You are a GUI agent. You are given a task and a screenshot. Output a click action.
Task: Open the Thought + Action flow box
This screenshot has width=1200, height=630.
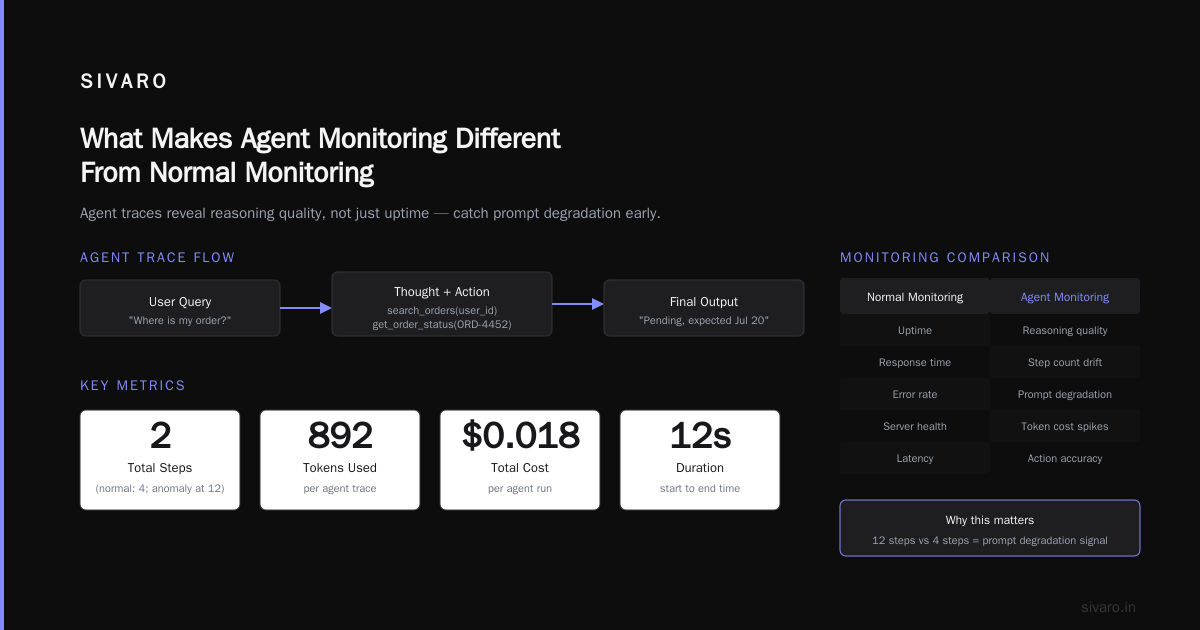[x=442, y=304]
